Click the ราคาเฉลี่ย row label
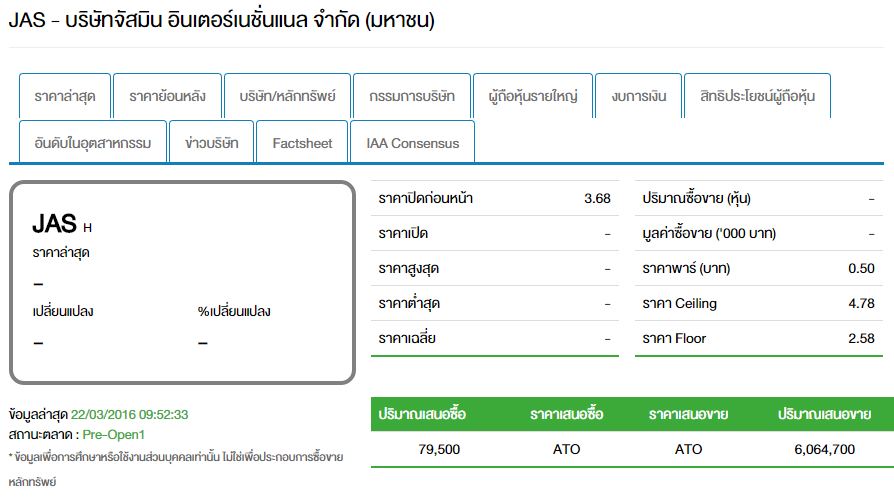 click(x=407, y=338)
